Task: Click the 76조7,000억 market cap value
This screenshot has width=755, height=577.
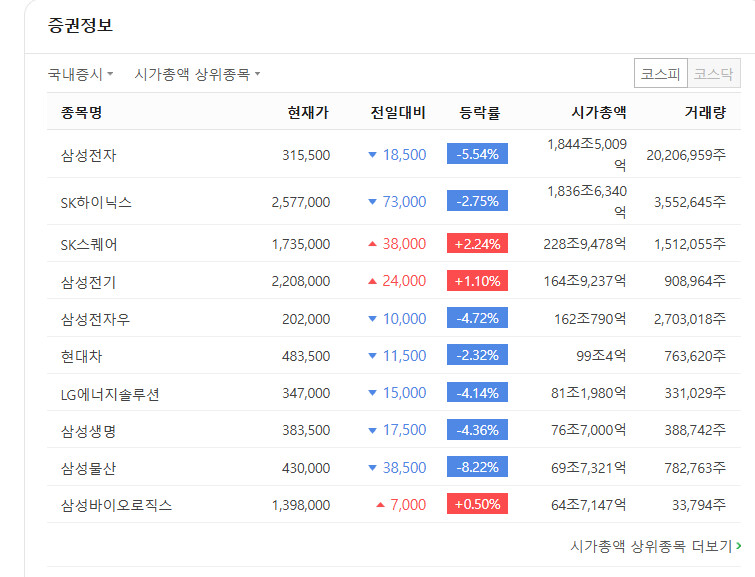Action: (588, 430)
